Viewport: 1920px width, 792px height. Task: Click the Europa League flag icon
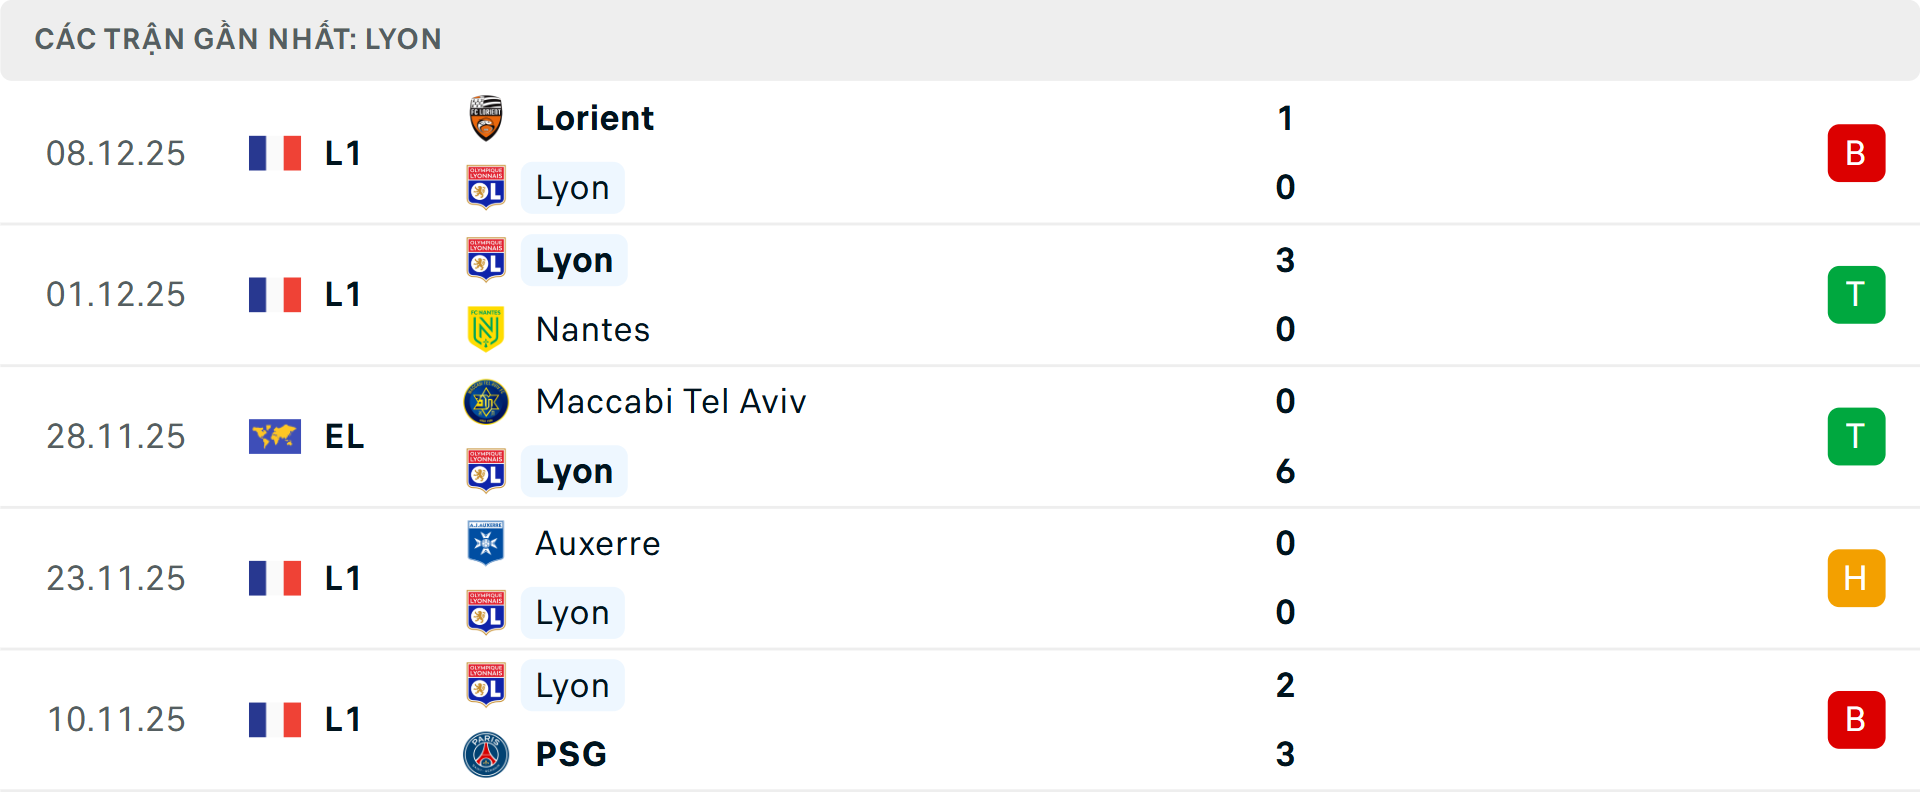[275, 436]
